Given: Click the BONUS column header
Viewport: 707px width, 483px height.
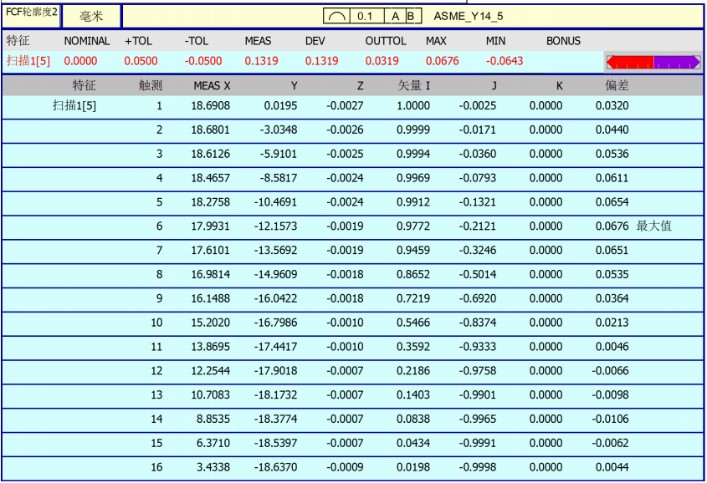Looking at the screenshot, I should click(x=563, y=41).
